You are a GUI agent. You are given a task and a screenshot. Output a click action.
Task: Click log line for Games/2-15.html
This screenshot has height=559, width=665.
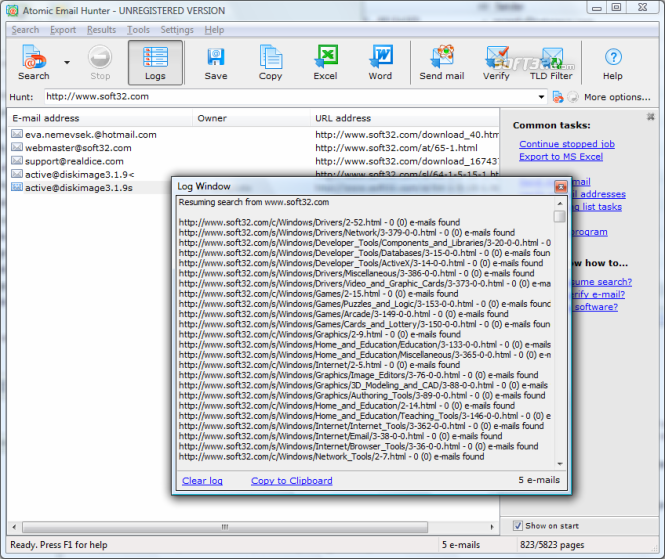pos(319,294)
